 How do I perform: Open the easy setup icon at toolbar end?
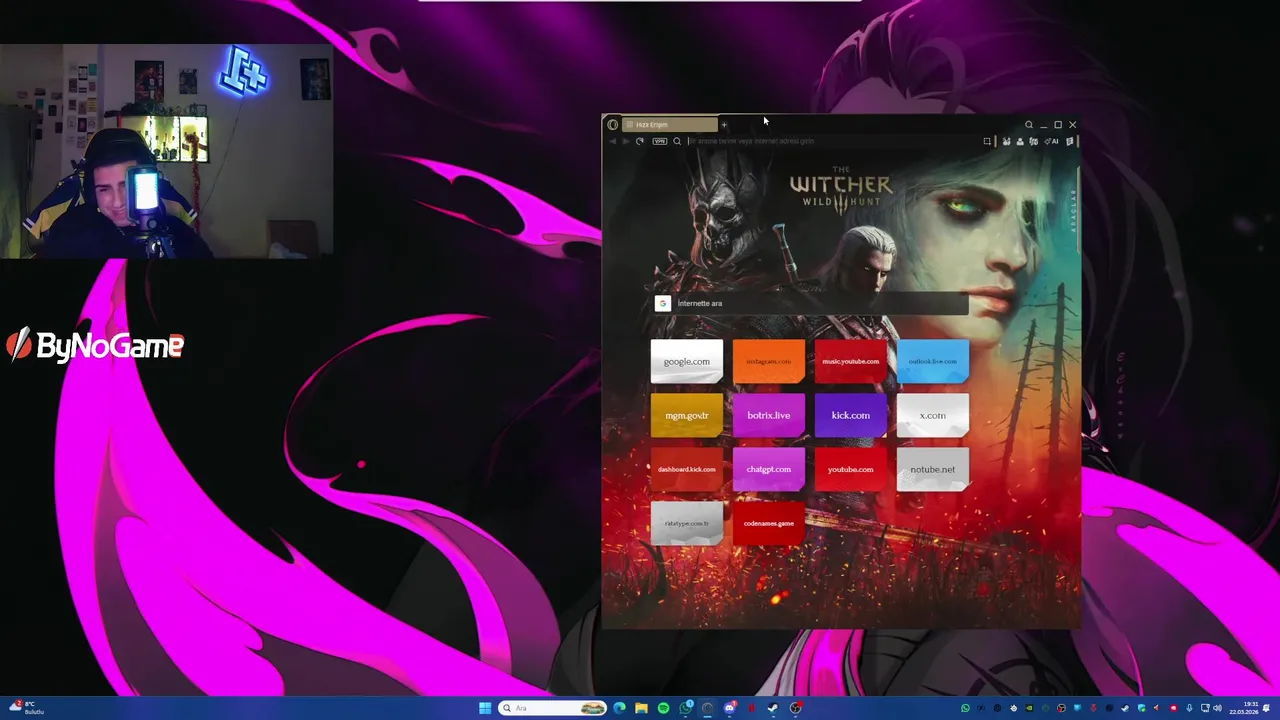(x=1070, y=141)
